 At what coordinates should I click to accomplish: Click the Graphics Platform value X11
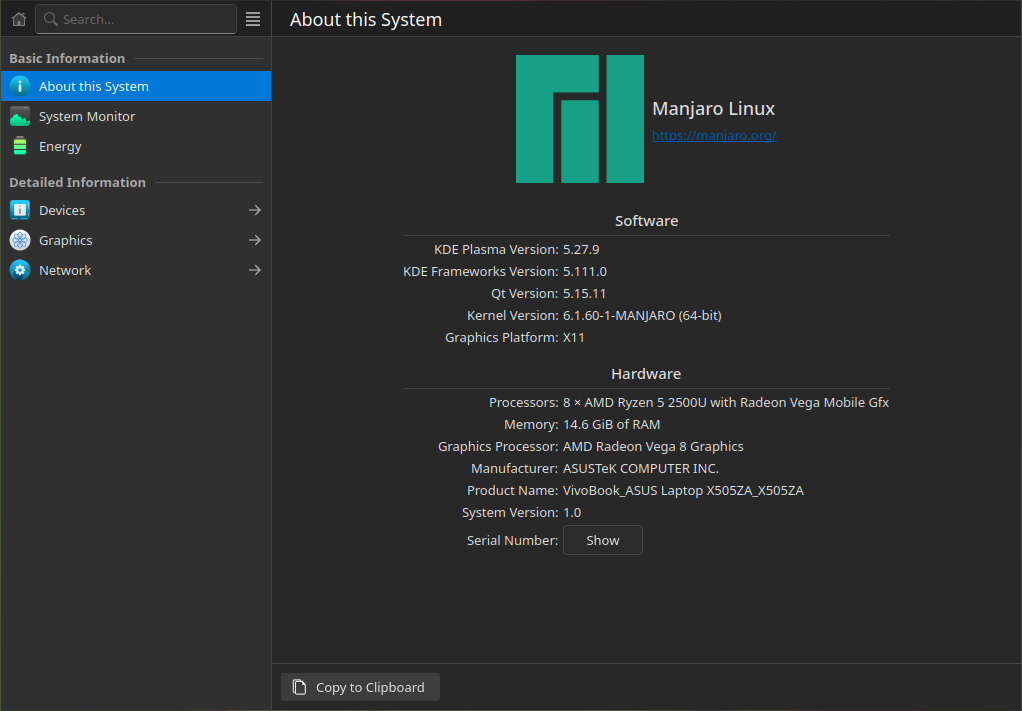574,338
